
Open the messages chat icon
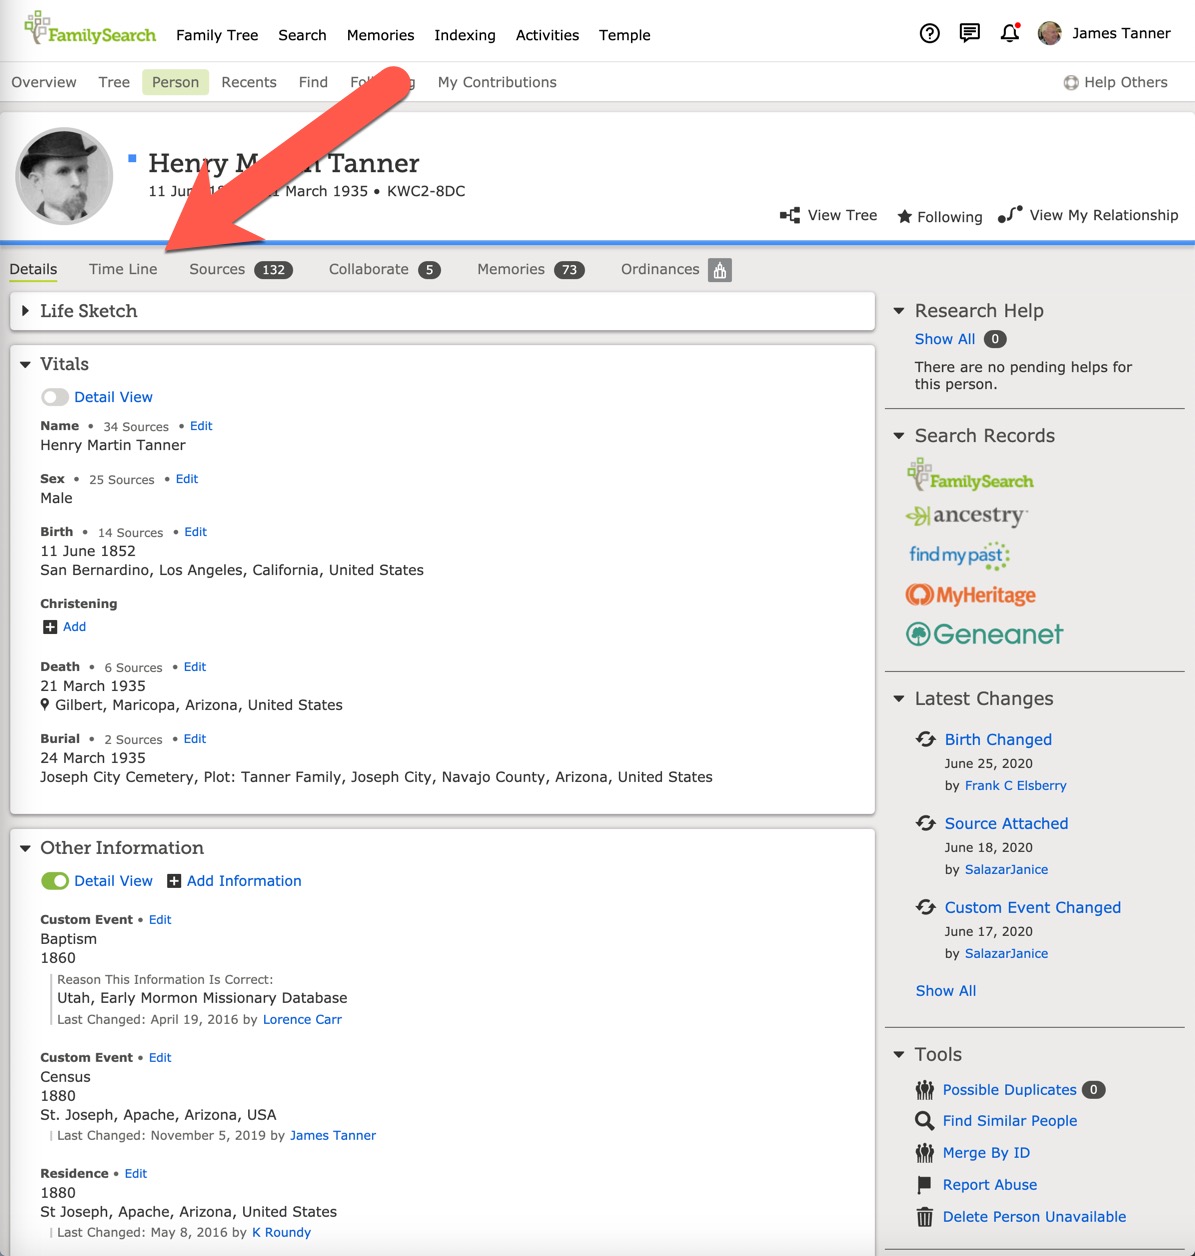coord(968,33)
